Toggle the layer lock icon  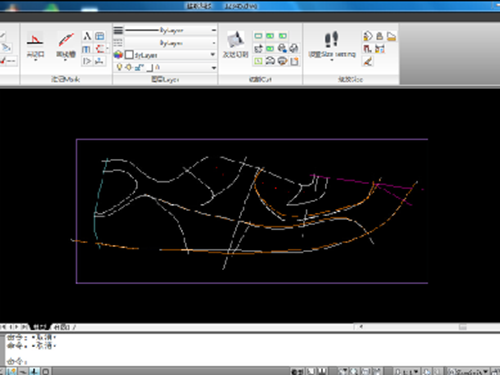click(139, 68)
